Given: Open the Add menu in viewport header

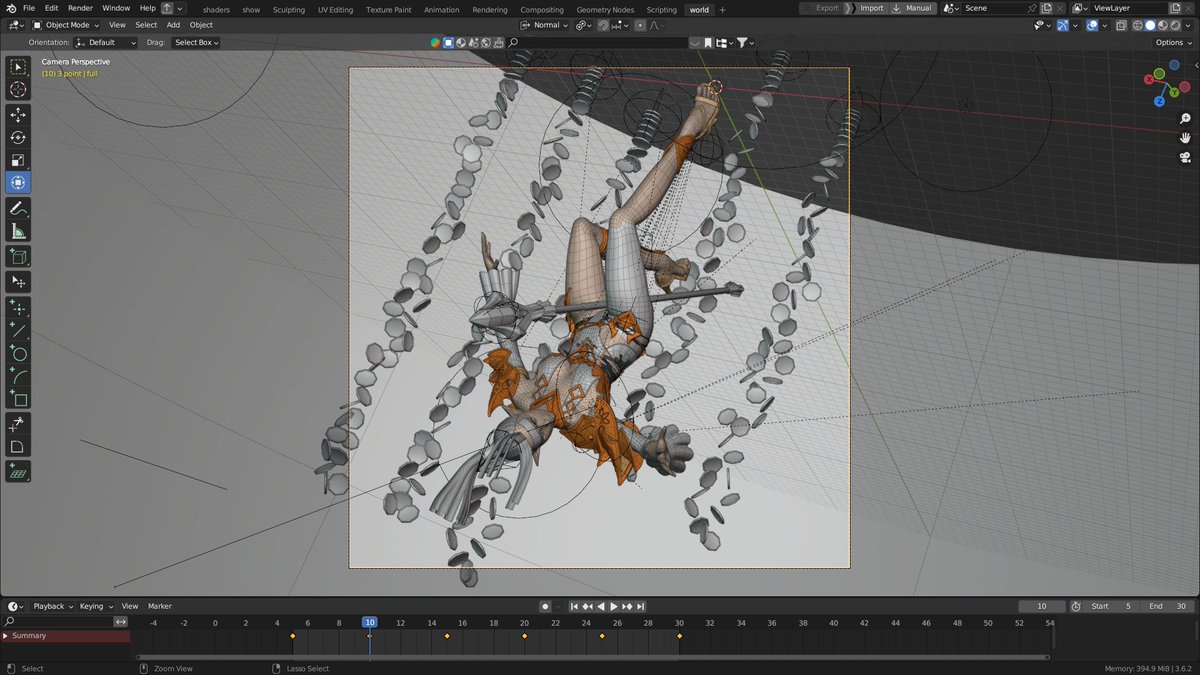Looking at the screenshot, I should [173, 25].
